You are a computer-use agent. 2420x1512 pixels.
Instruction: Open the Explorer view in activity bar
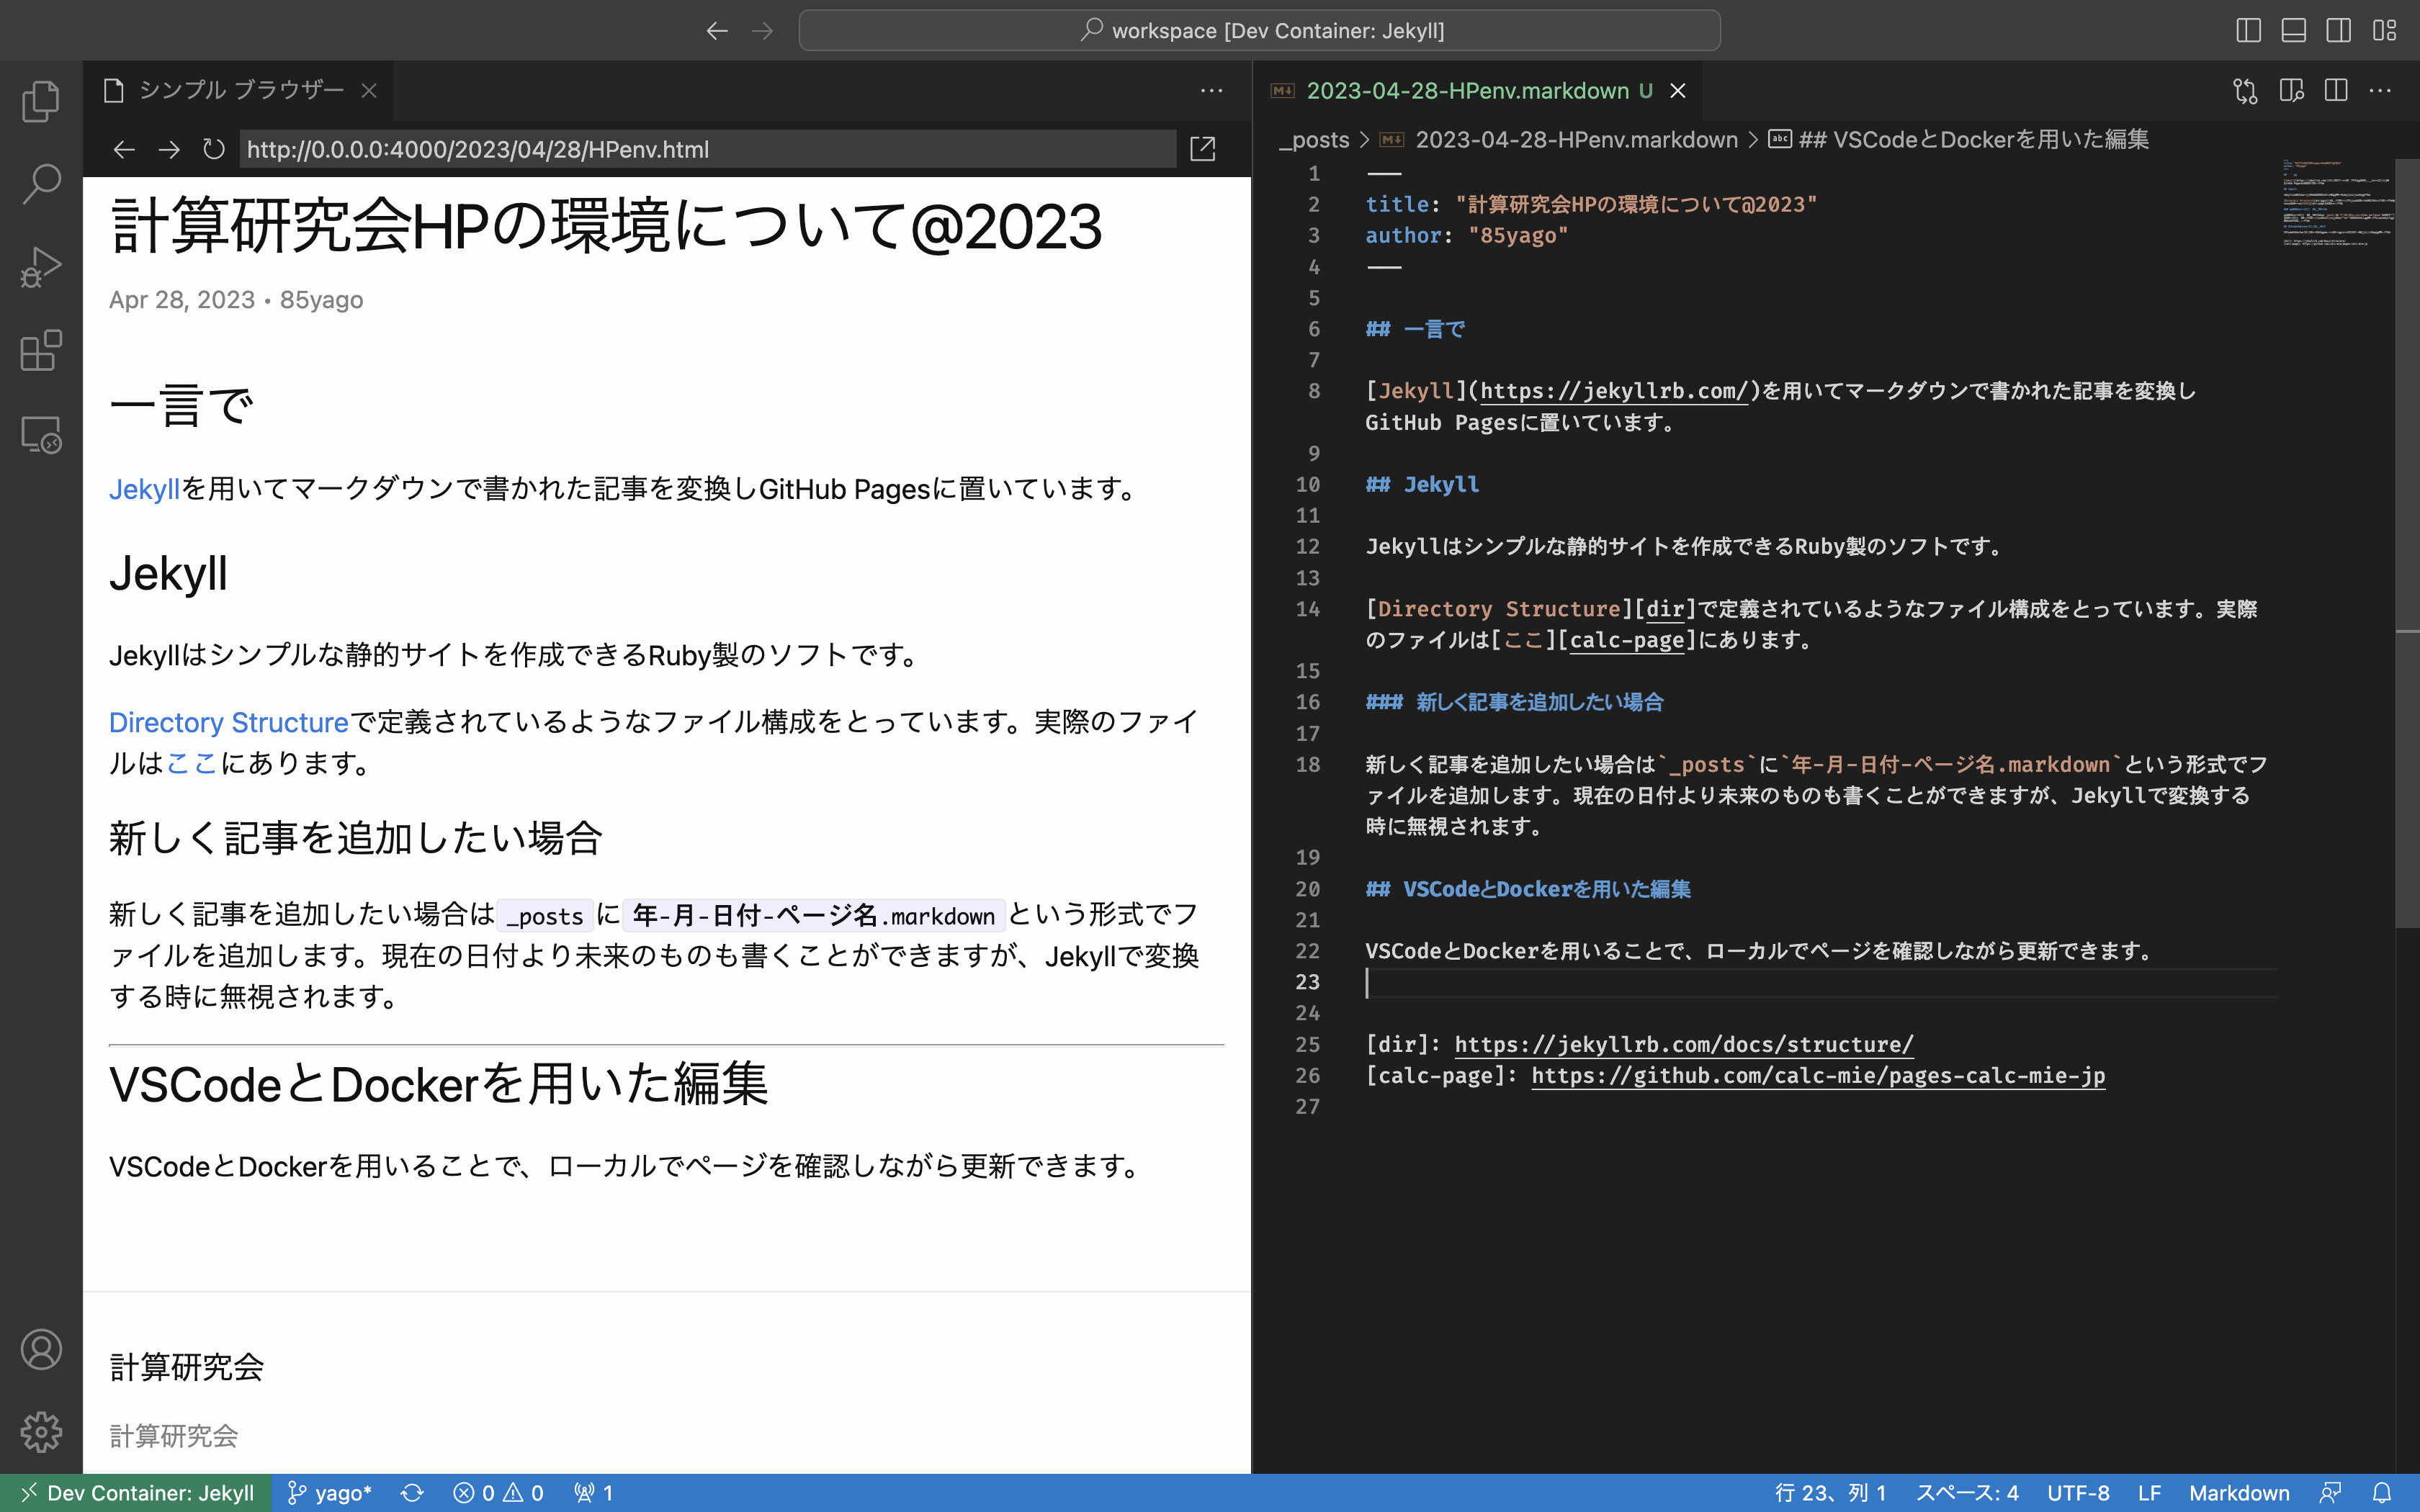41,101
